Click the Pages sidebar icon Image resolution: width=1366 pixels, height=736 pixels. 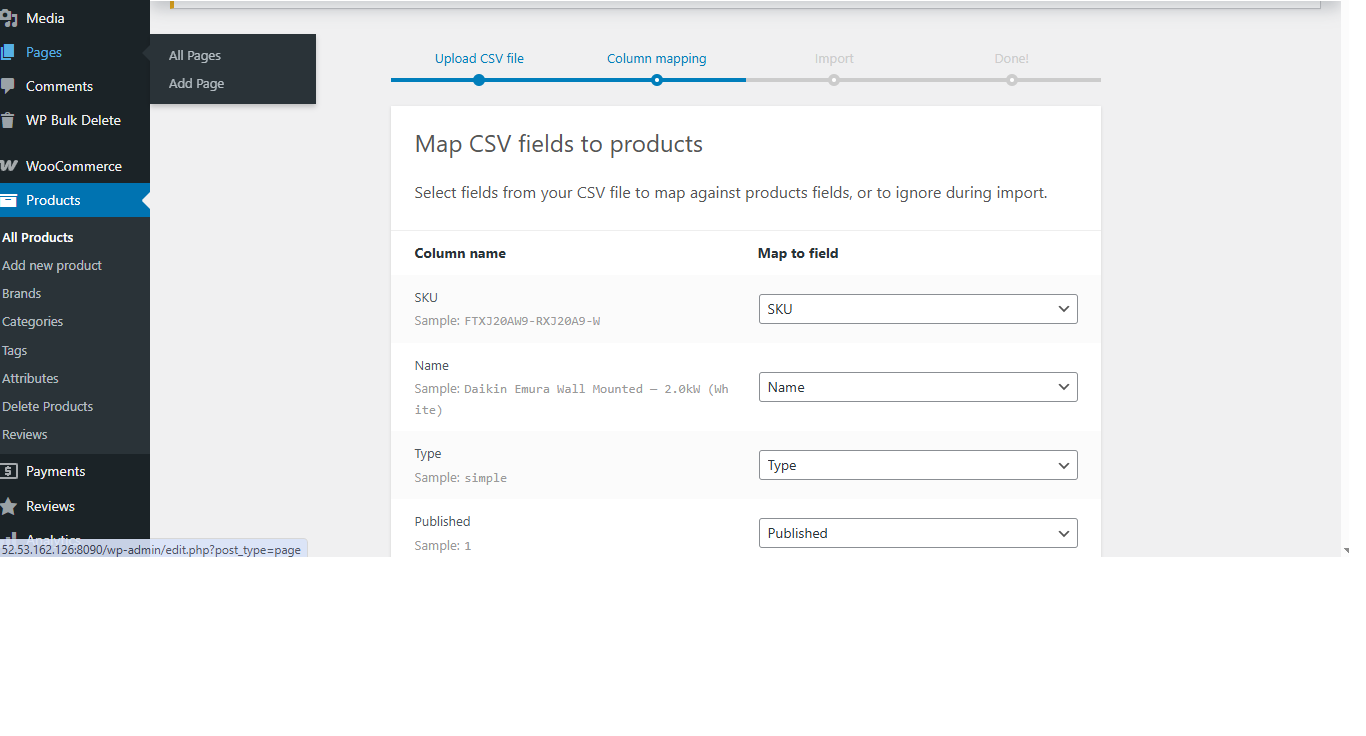click(8, 52)
